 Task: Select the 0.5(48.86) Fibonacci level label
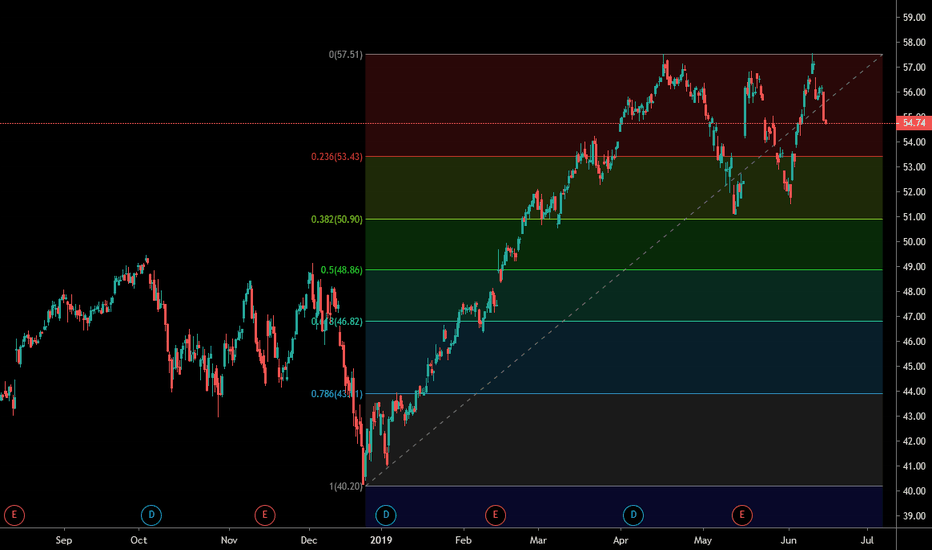341,270
